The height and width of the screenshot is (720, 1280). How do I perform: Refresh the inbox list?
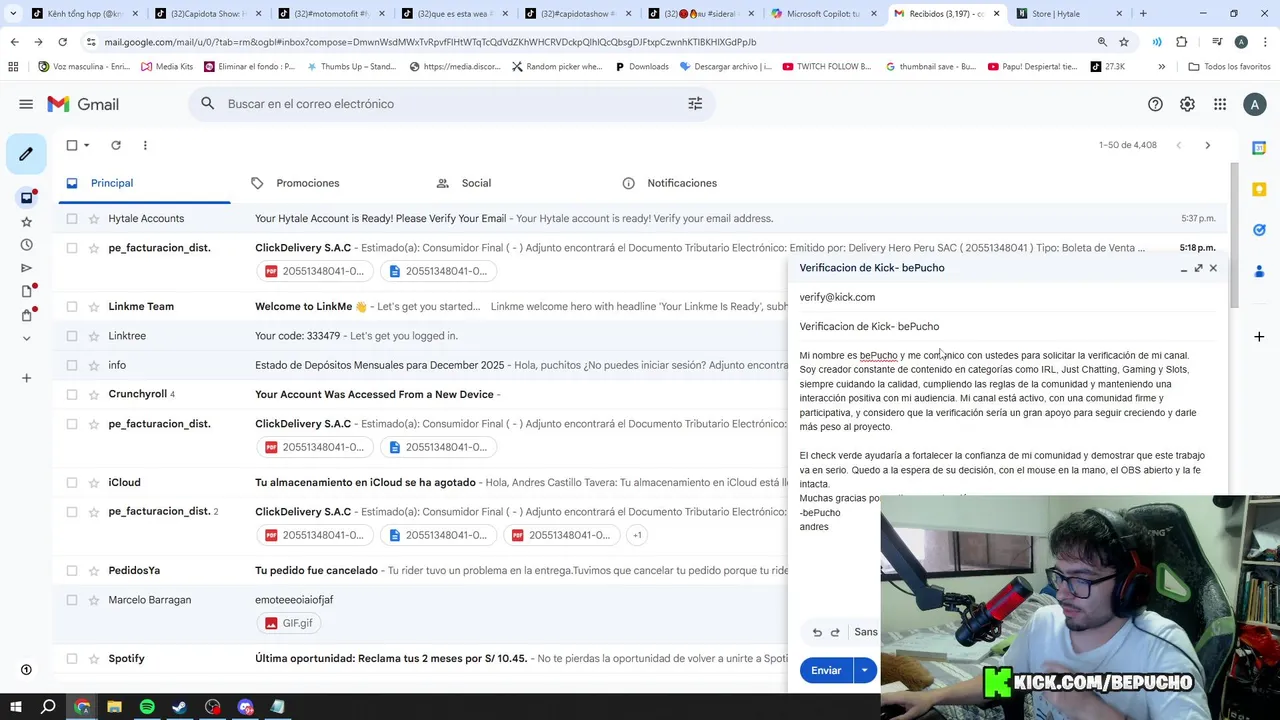(116, 145)
